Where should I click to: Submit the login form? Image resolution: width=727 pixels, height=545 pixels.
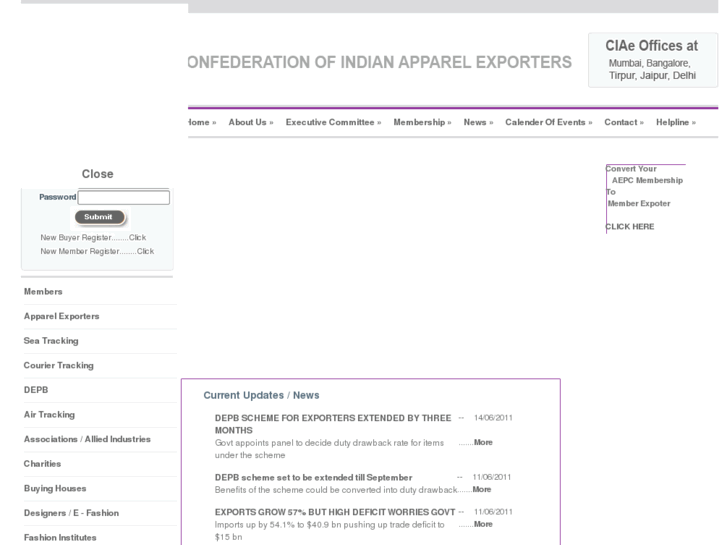pyautogui.click(x=100, y=217)
